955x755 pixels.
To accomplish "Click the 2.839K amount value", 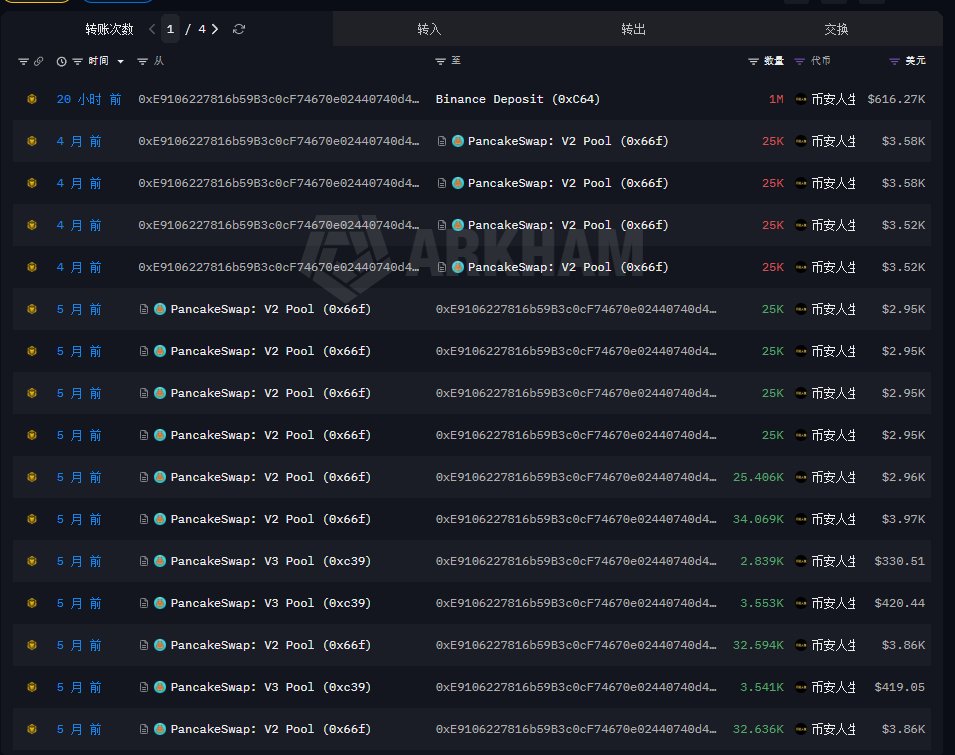I will tap(762, 561).
